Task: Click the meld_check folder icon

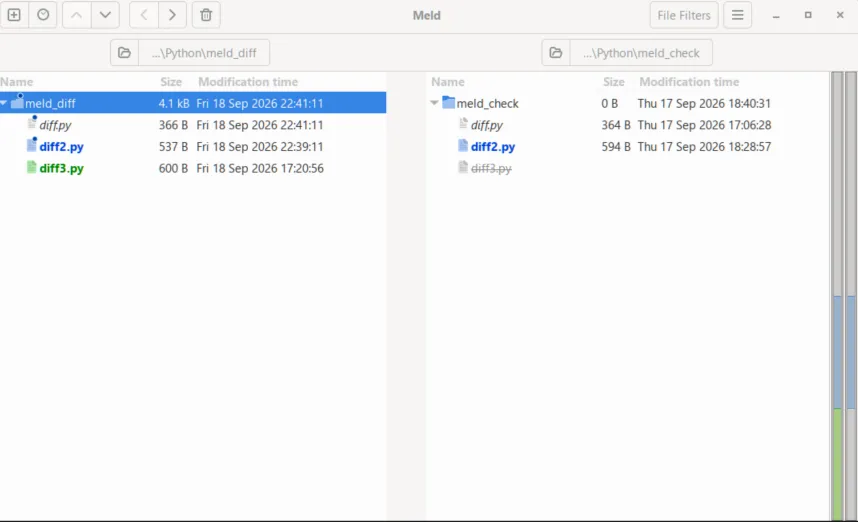Action: tap(448, 102)
